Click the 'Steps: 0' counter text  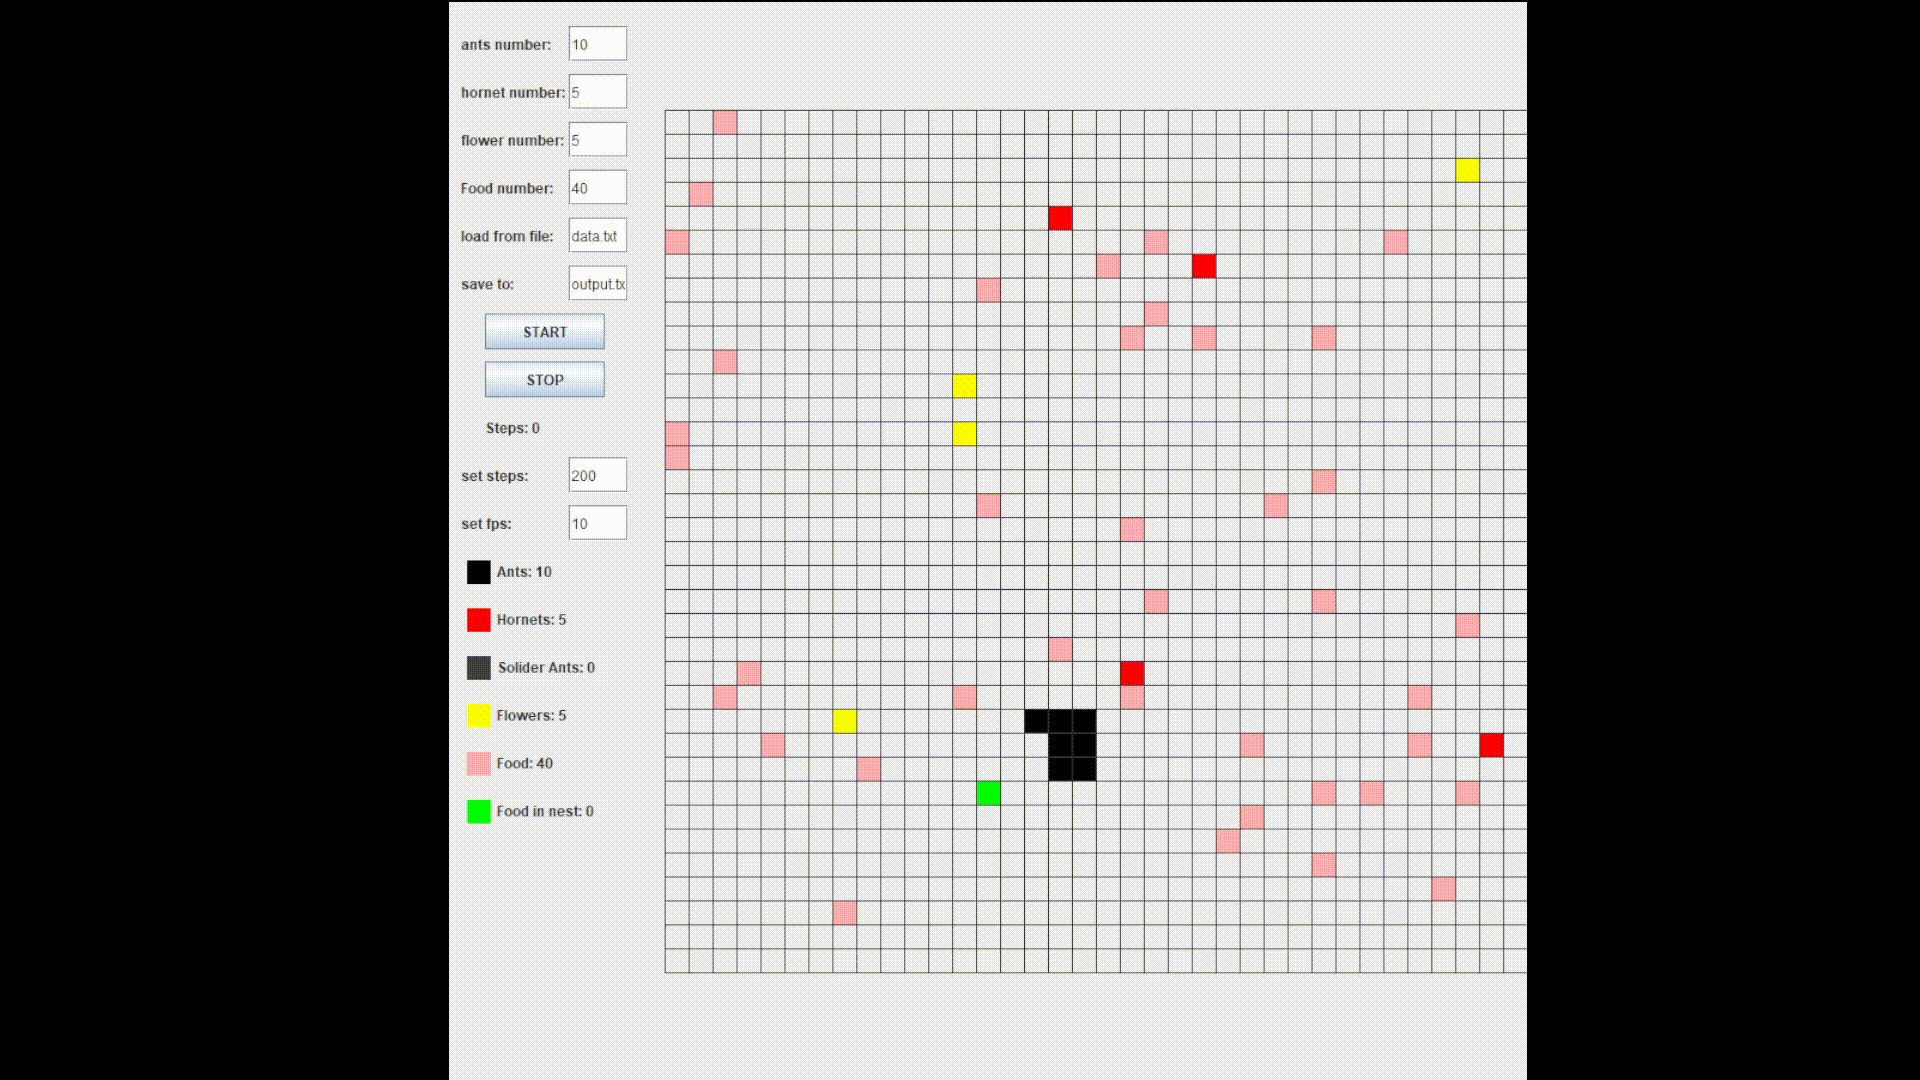point(513,428)
